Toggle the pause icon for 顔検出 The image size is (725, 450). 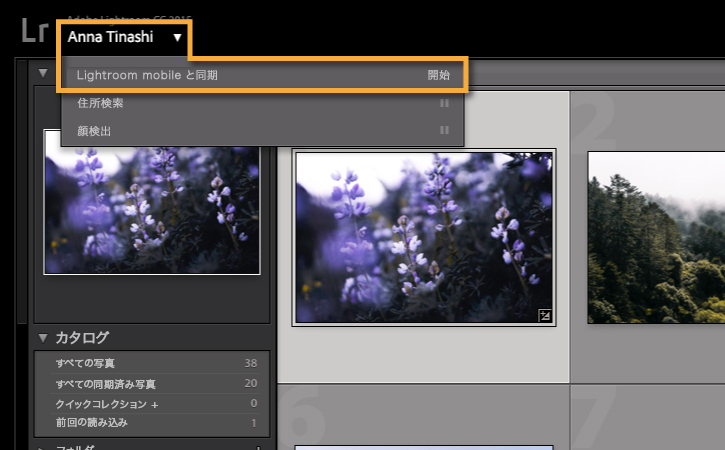click(444, 130)
